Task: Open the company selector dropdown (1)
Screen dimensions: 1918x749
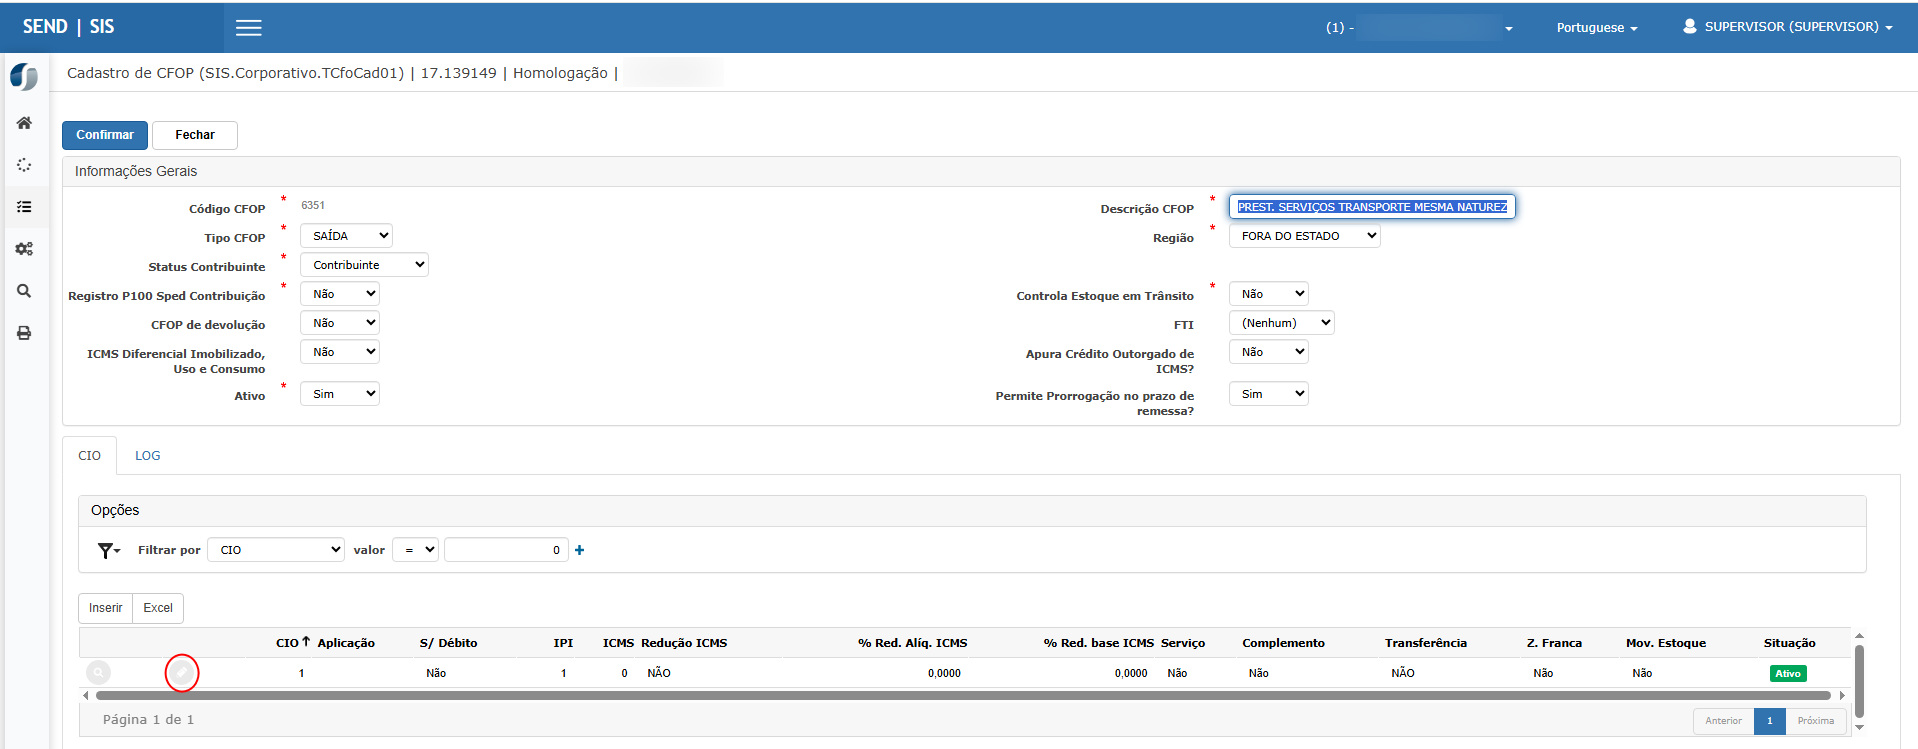Action: (1420, 28)
